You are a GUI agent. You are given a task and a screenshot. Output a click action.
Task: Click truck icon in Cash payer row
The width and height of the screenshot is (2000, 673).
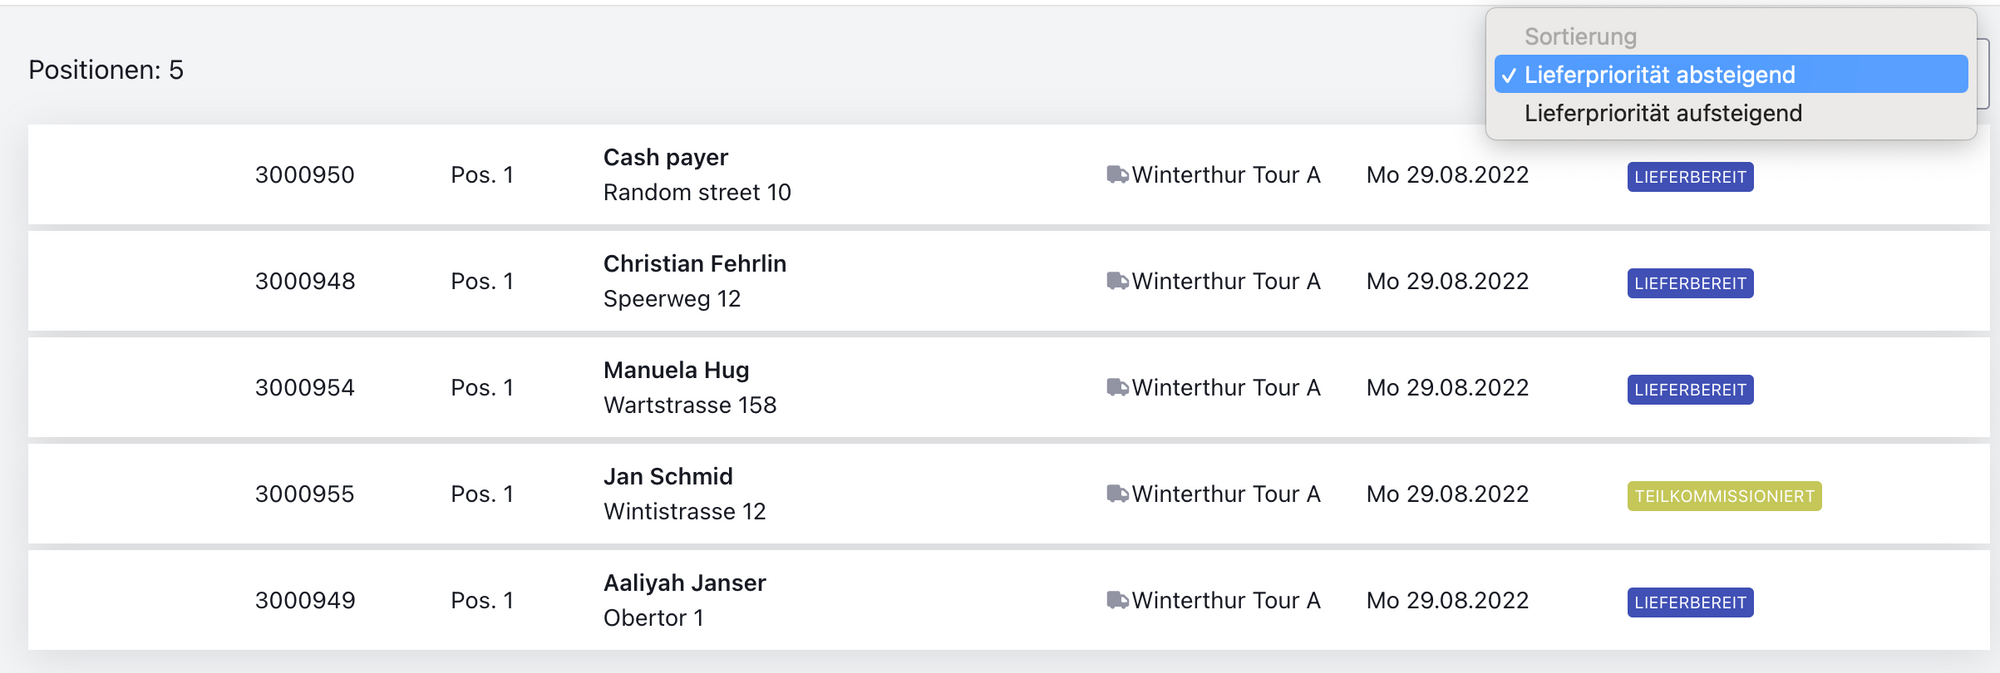[x=1117, y=175]
